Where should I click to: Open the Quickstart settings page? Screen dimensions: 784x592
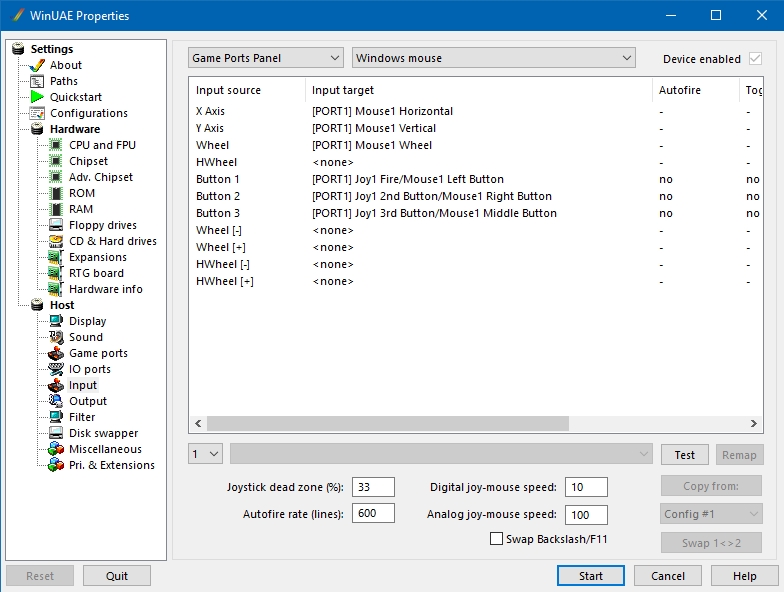(76, 97)
